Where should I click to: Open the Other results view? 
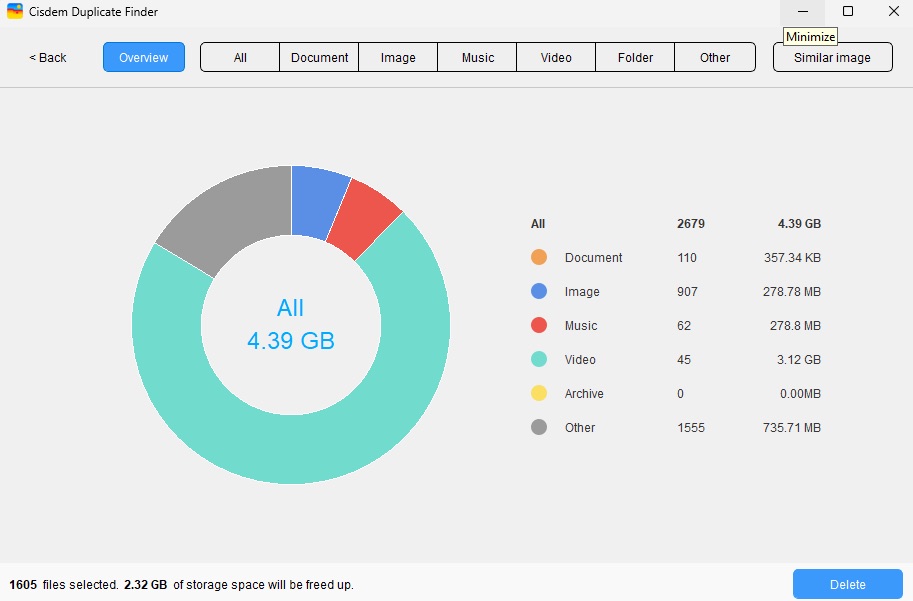tap(715, 57)
